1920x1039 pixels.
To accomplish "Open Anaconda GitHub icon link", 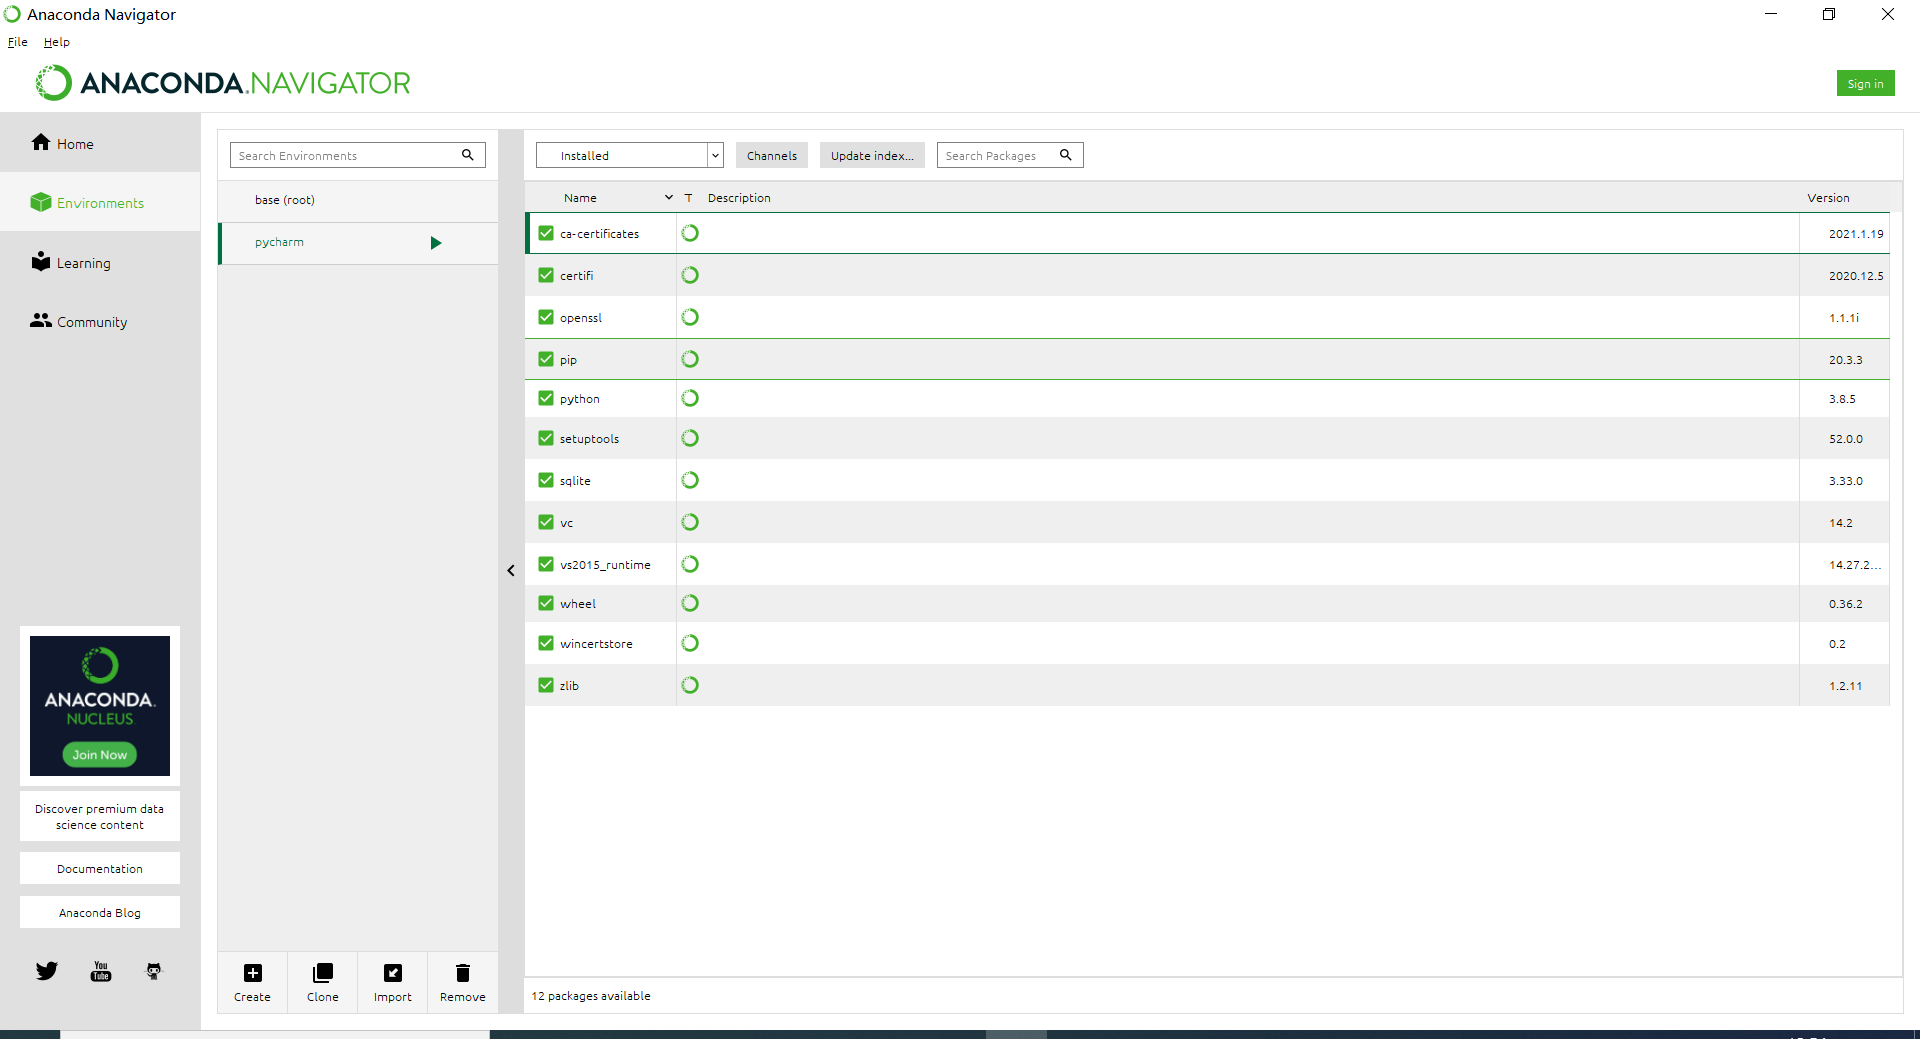I will point(154,971).
